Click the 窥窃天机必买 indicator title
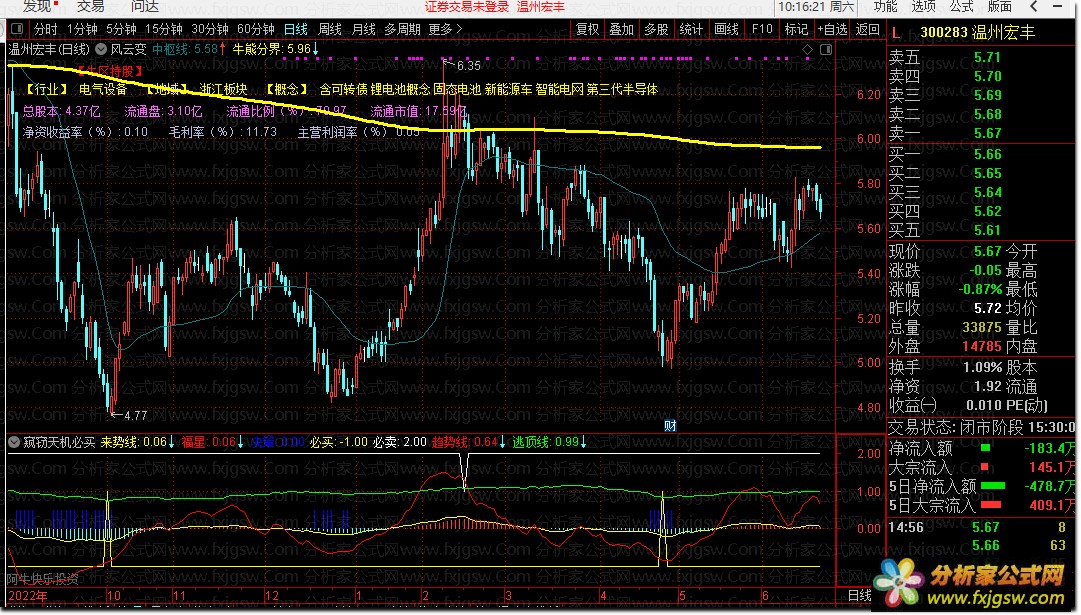 59,442
